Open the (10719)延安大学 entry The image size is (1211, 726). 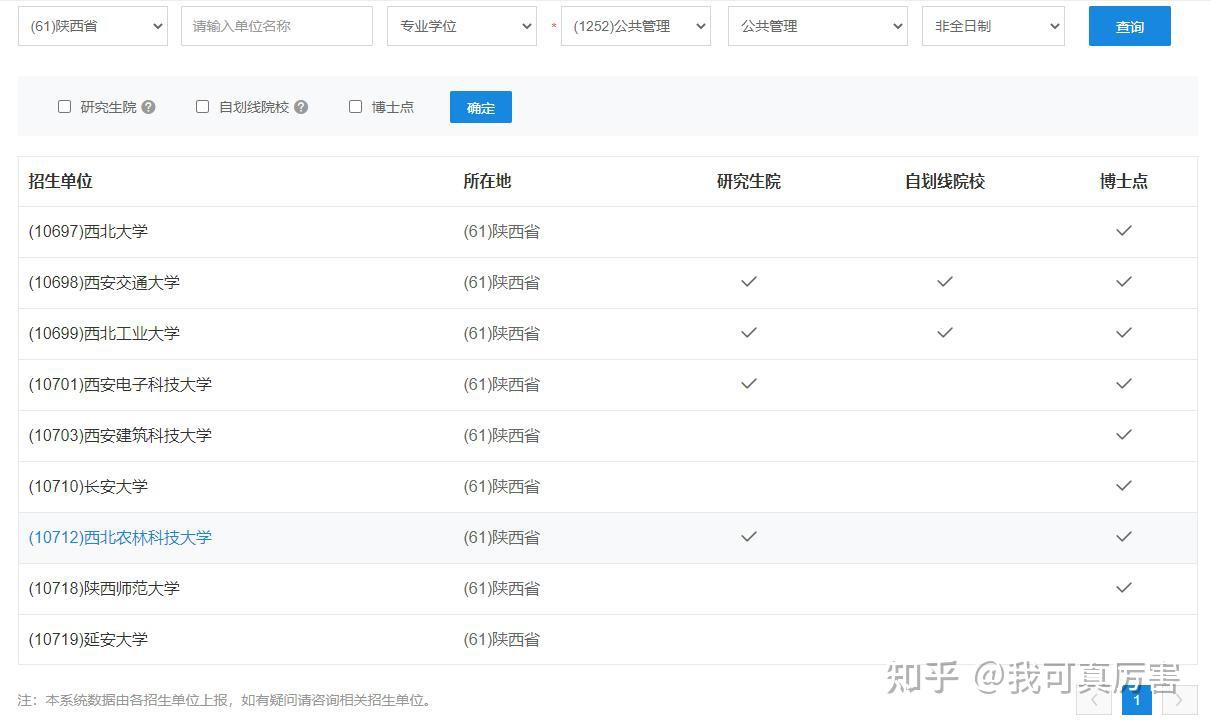point(88,639)
